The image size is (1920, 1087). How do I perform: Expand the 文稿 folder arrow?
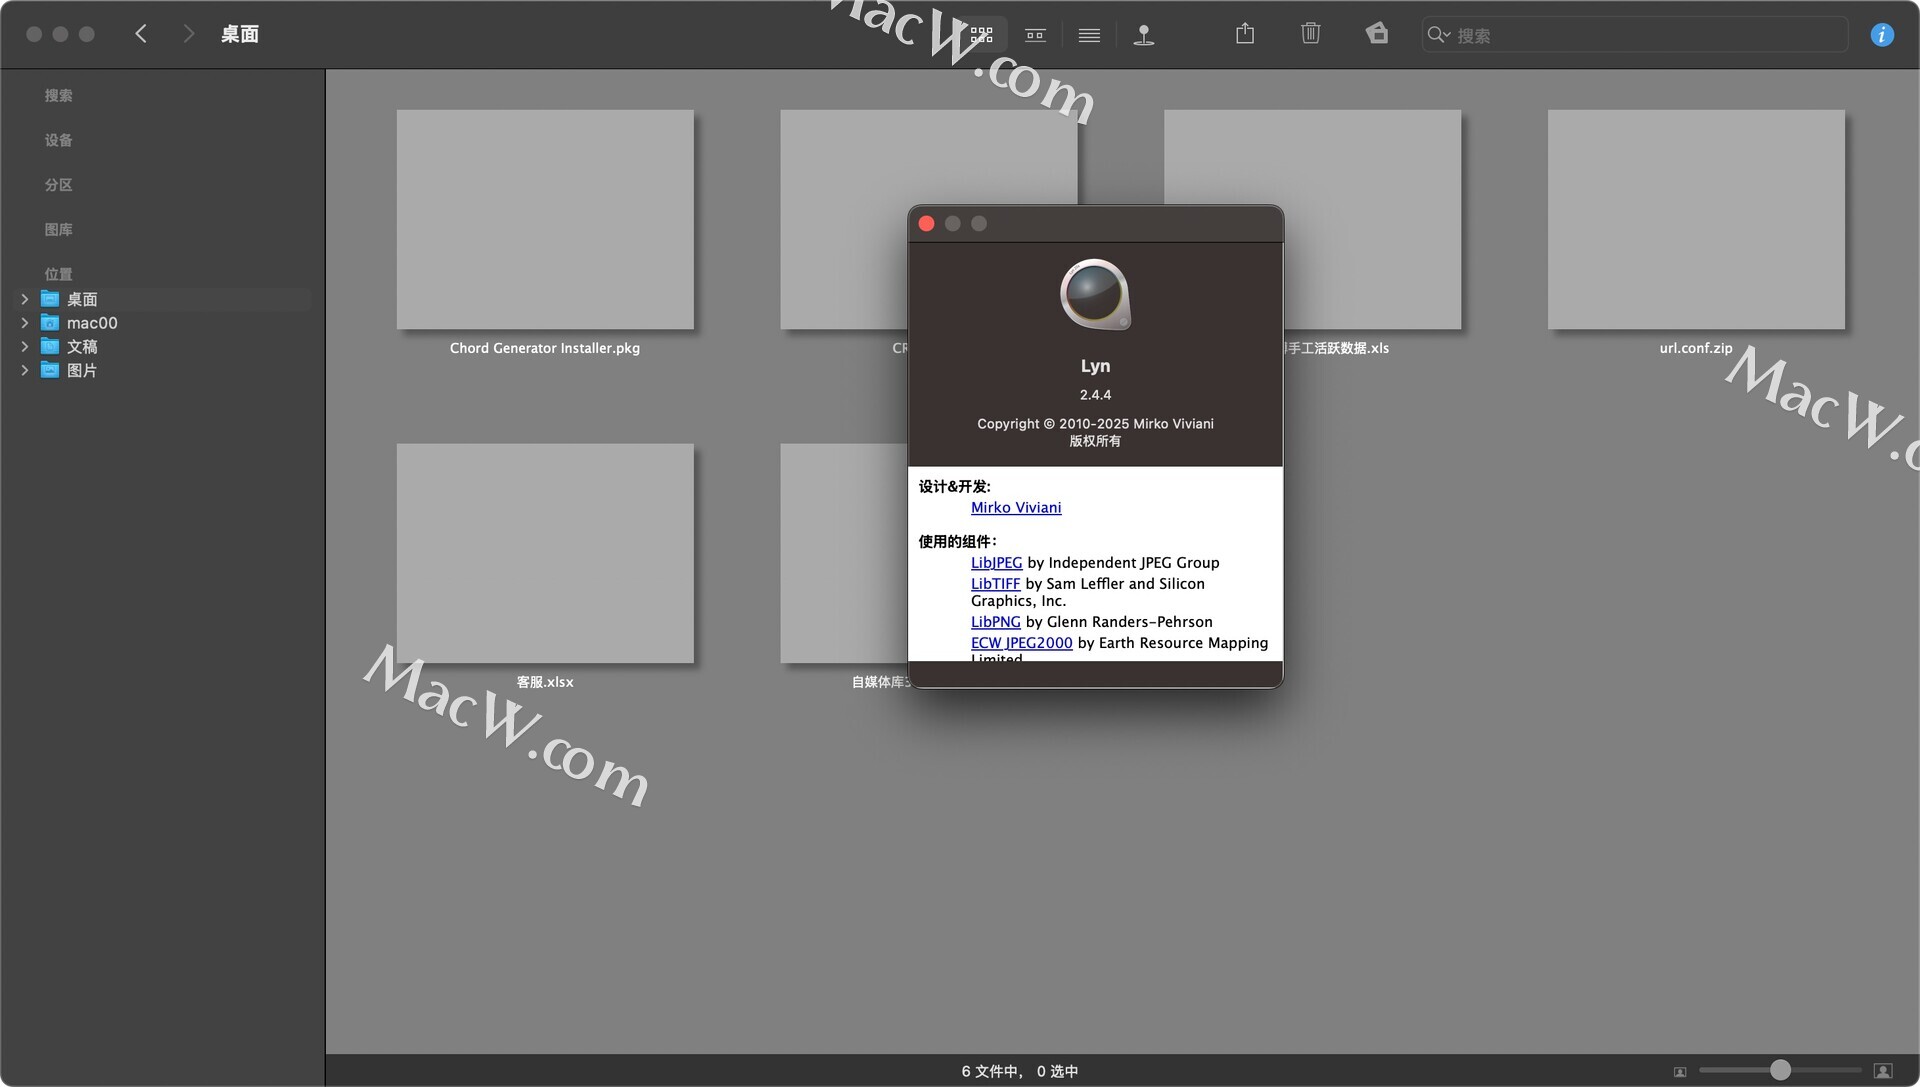pos(25,346)
